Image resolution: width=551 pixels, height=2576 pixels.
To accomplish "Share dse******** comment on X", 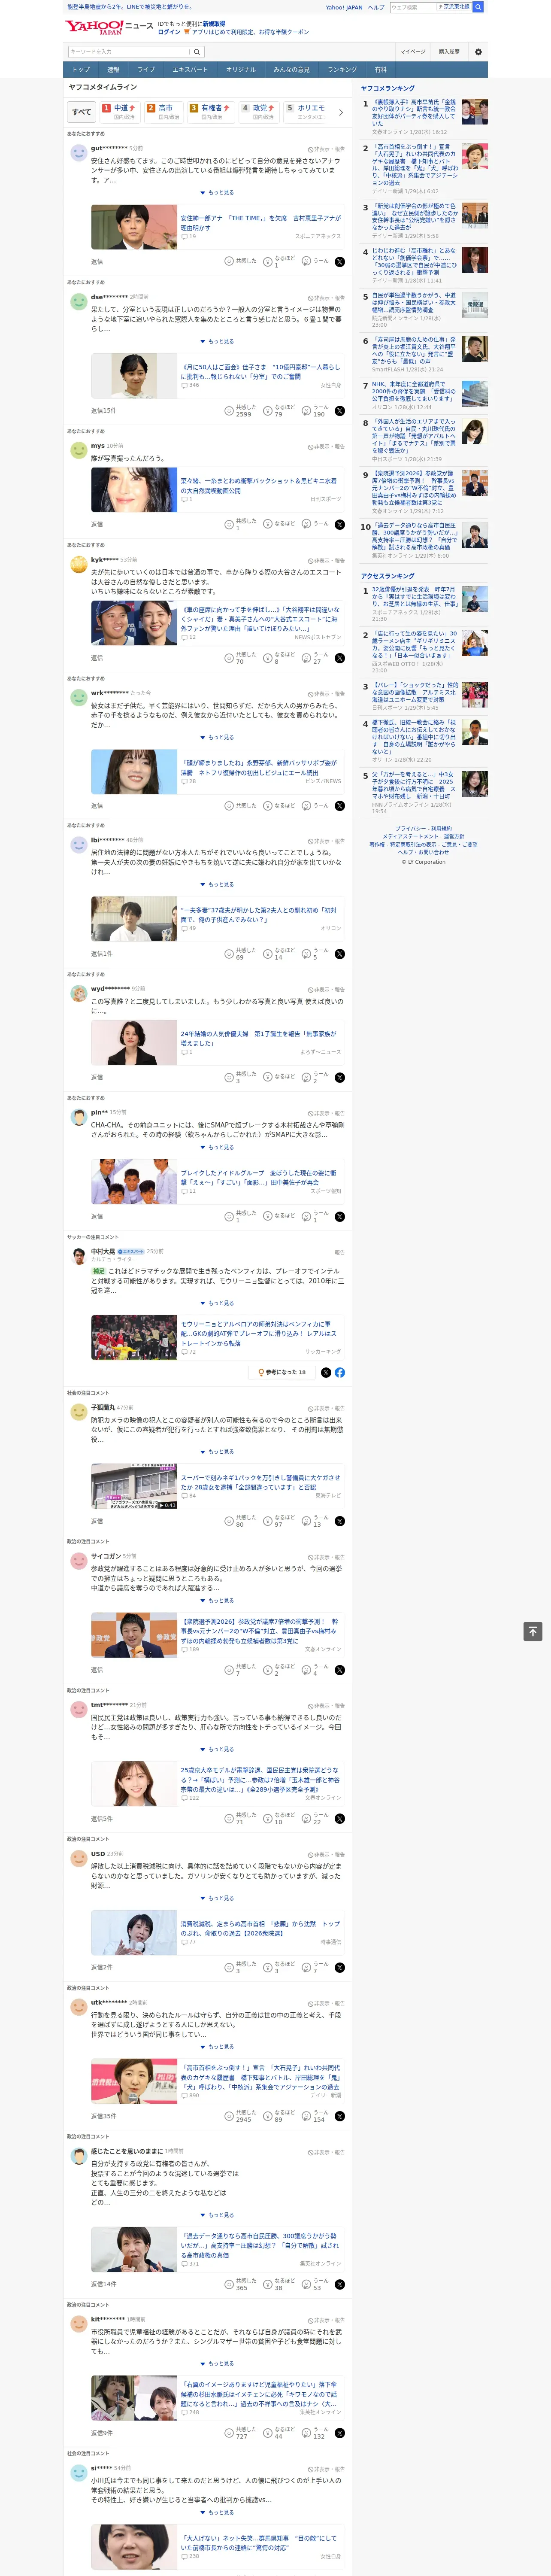I will click(x=340, y=411).
